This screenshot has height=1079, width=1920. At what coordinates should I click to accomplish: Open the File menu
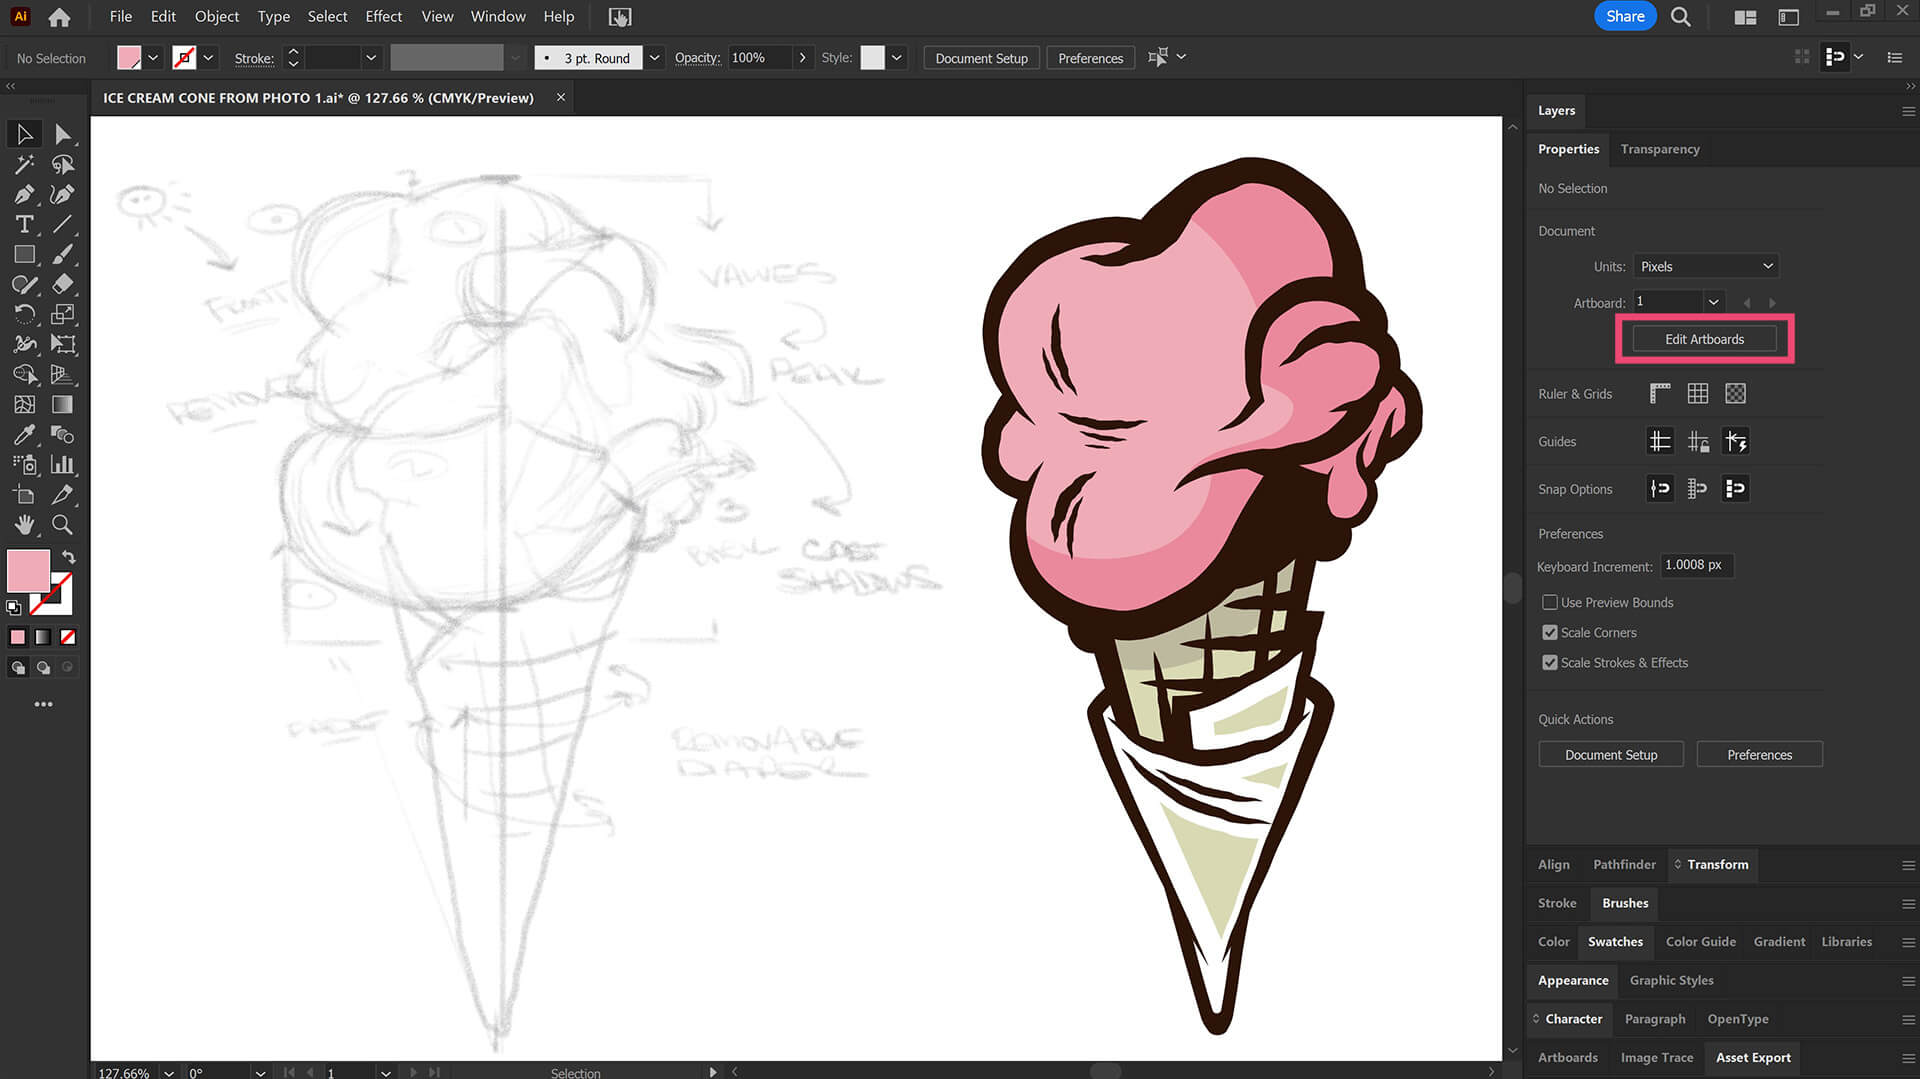[121, 17]
